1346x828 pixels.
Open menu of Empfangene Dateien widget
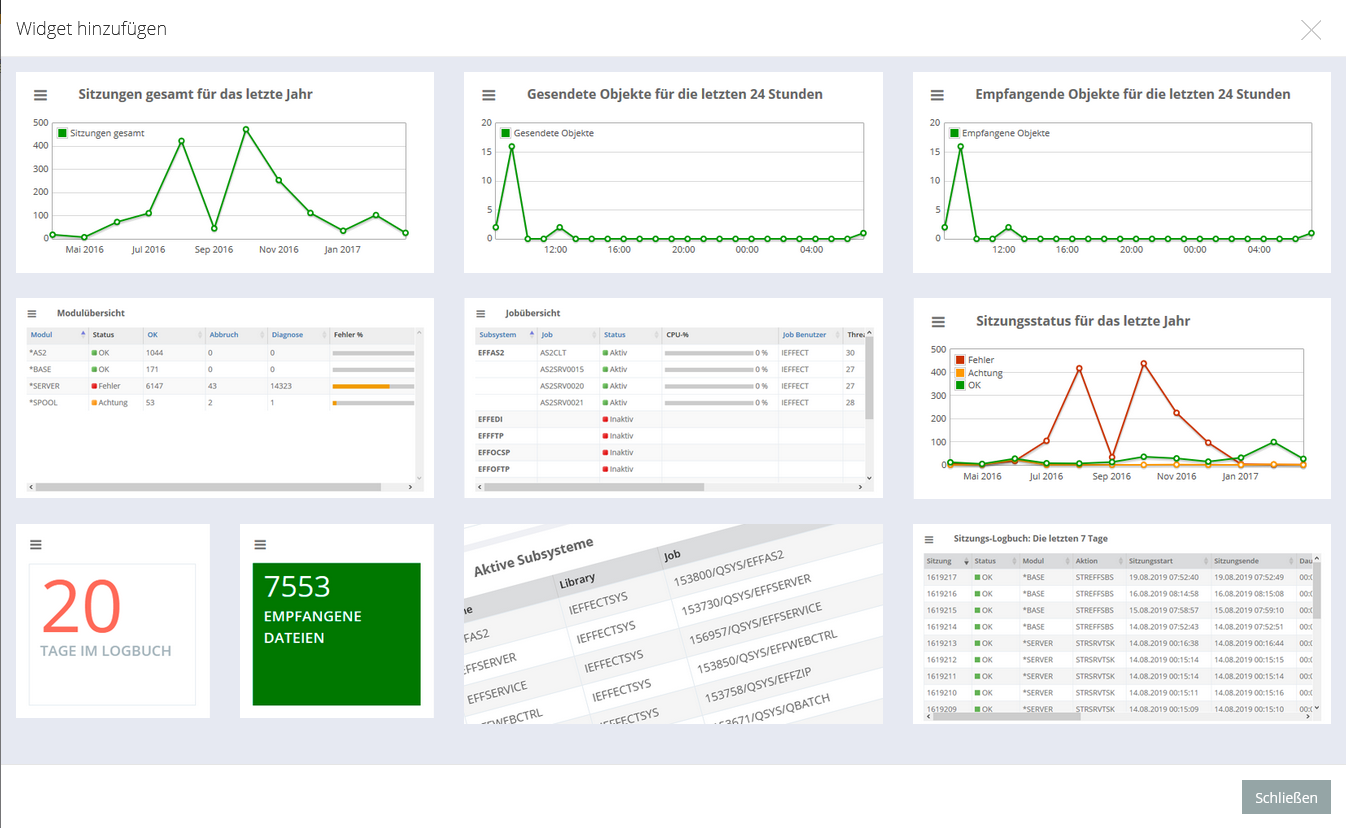pos(260,545)
